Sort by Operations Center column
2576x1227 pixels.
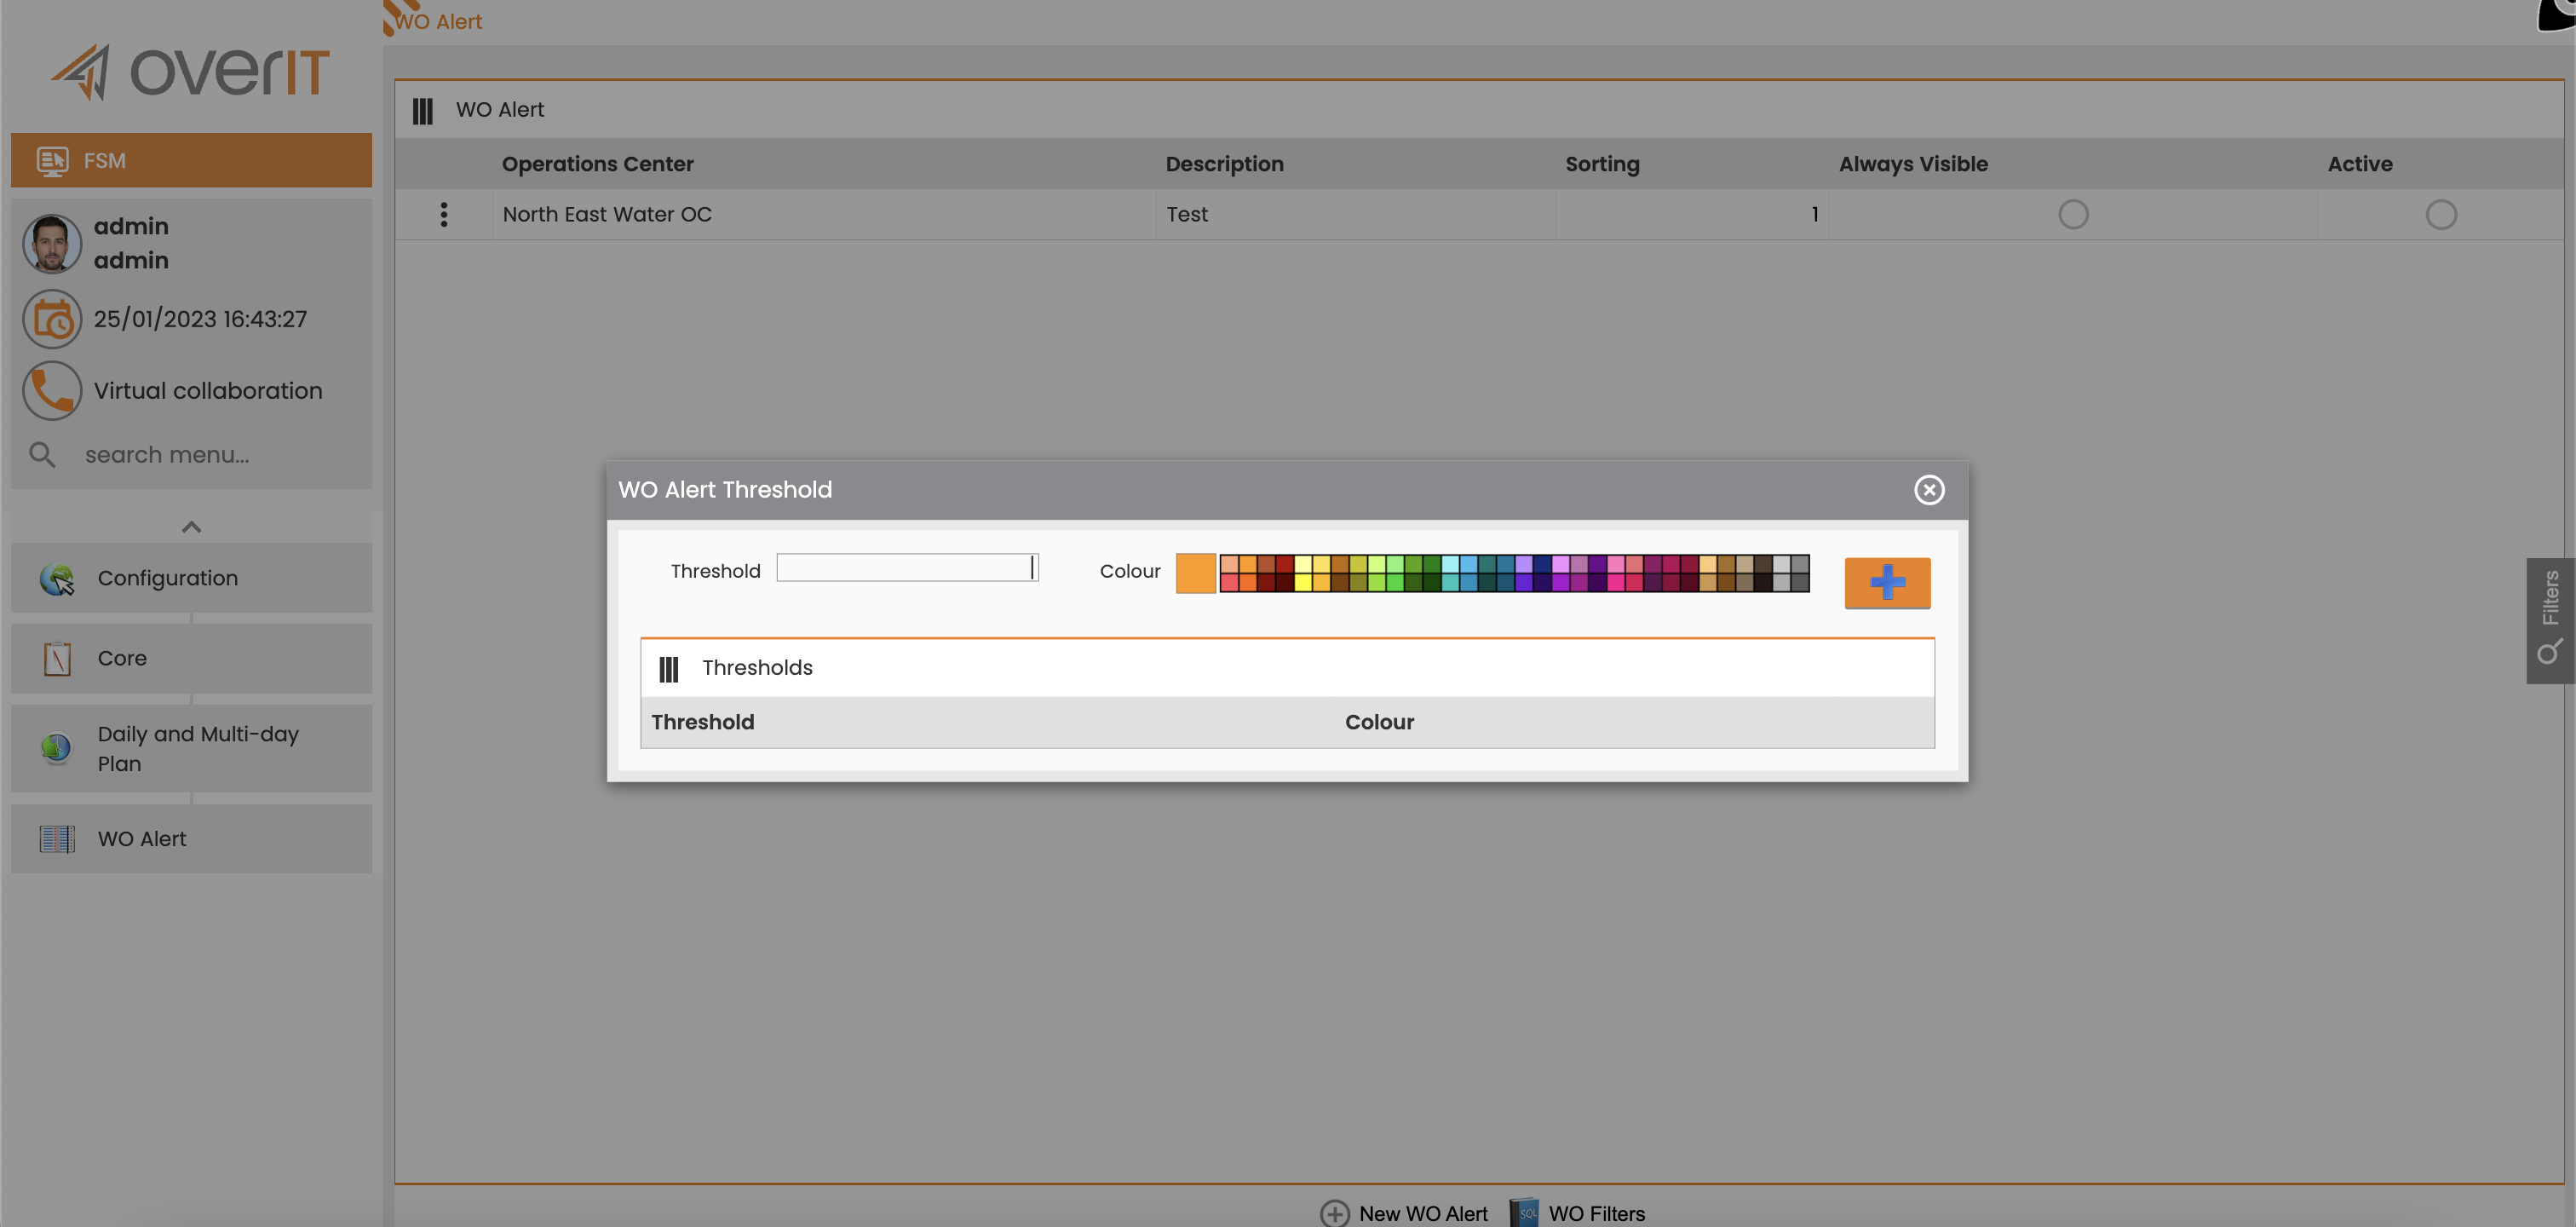pos(597,164)
